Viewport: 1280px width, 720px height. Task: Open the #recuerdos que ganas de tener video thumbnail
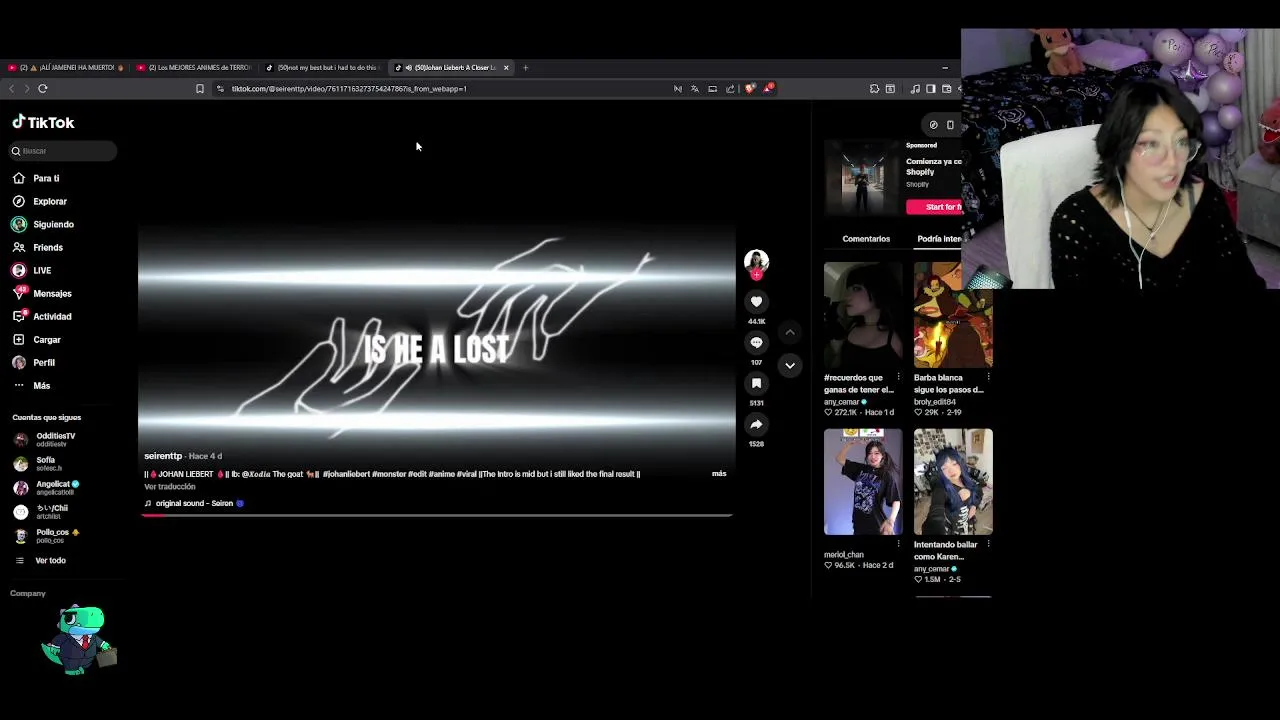(x=862, y=315)
